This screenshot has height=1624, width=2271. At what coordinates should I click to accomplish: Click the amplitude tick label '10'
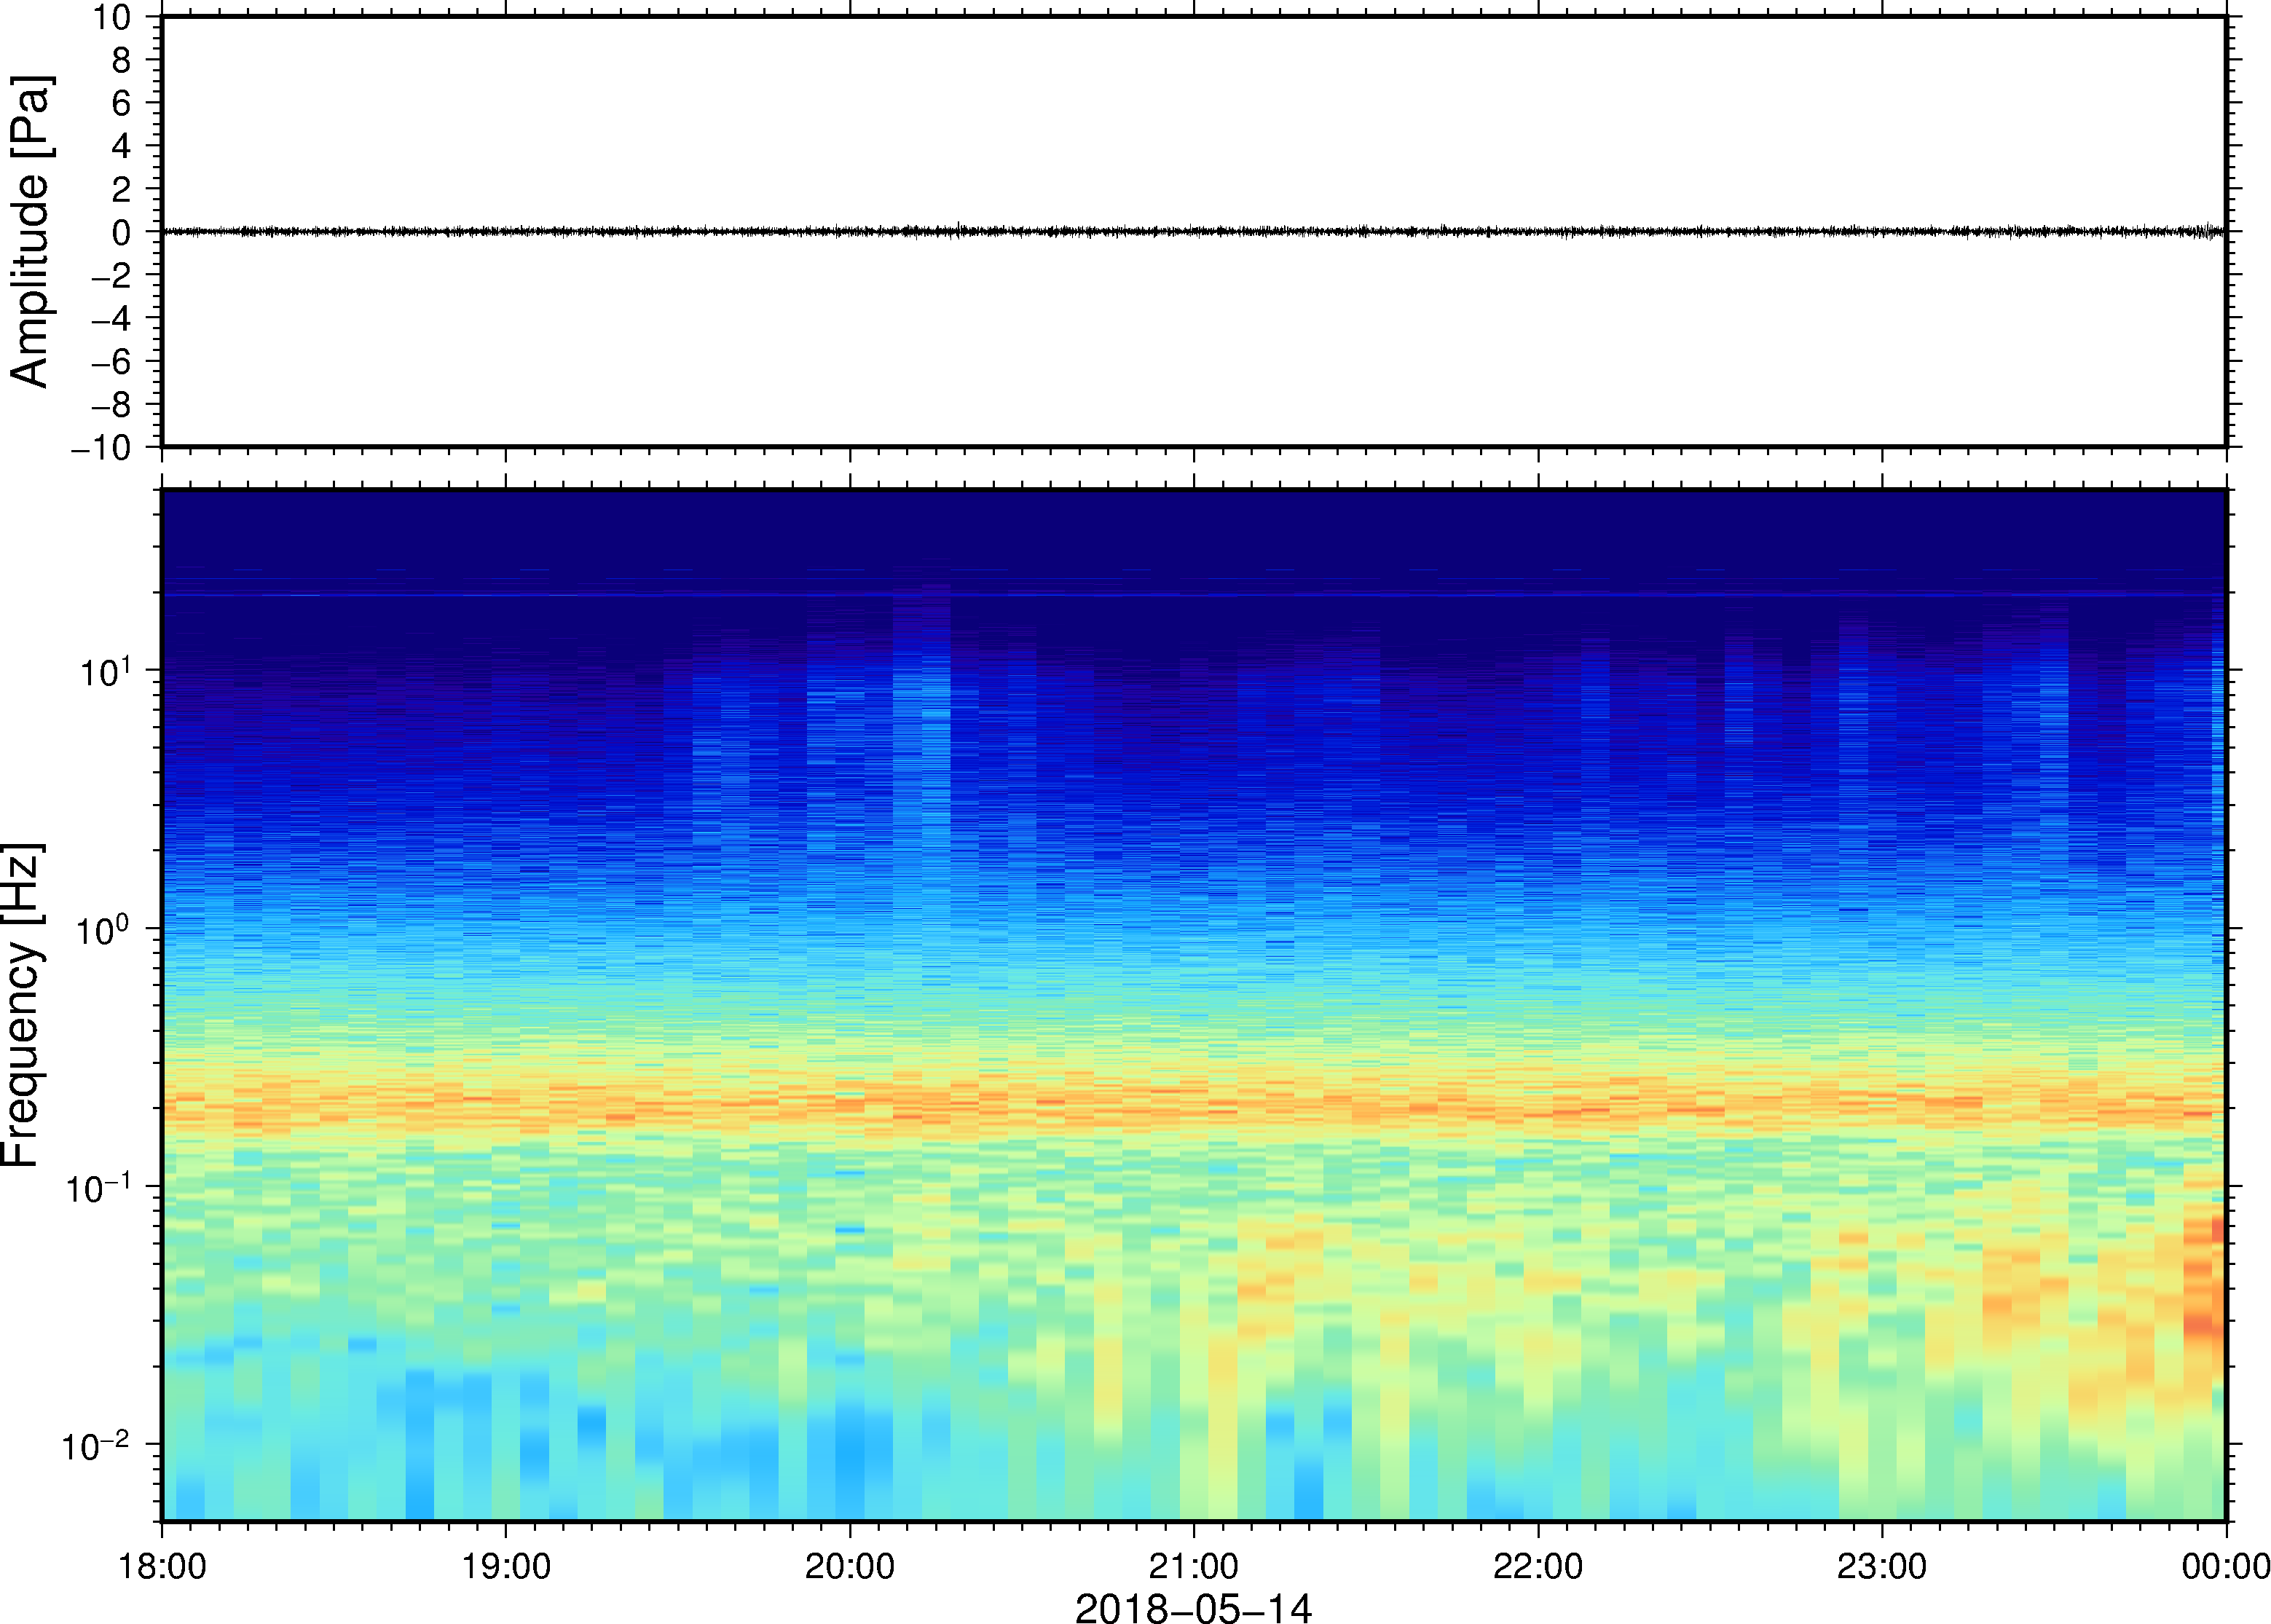click(x=112, y=17)
